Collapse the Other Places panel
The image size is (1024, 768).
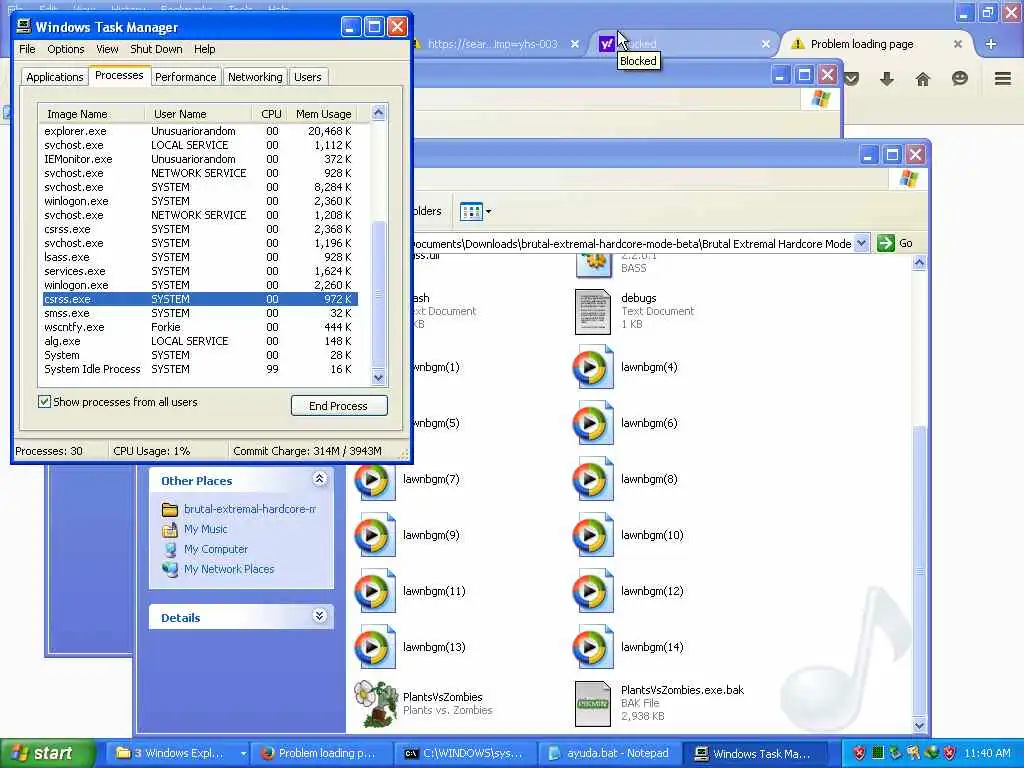coord(319,479)
